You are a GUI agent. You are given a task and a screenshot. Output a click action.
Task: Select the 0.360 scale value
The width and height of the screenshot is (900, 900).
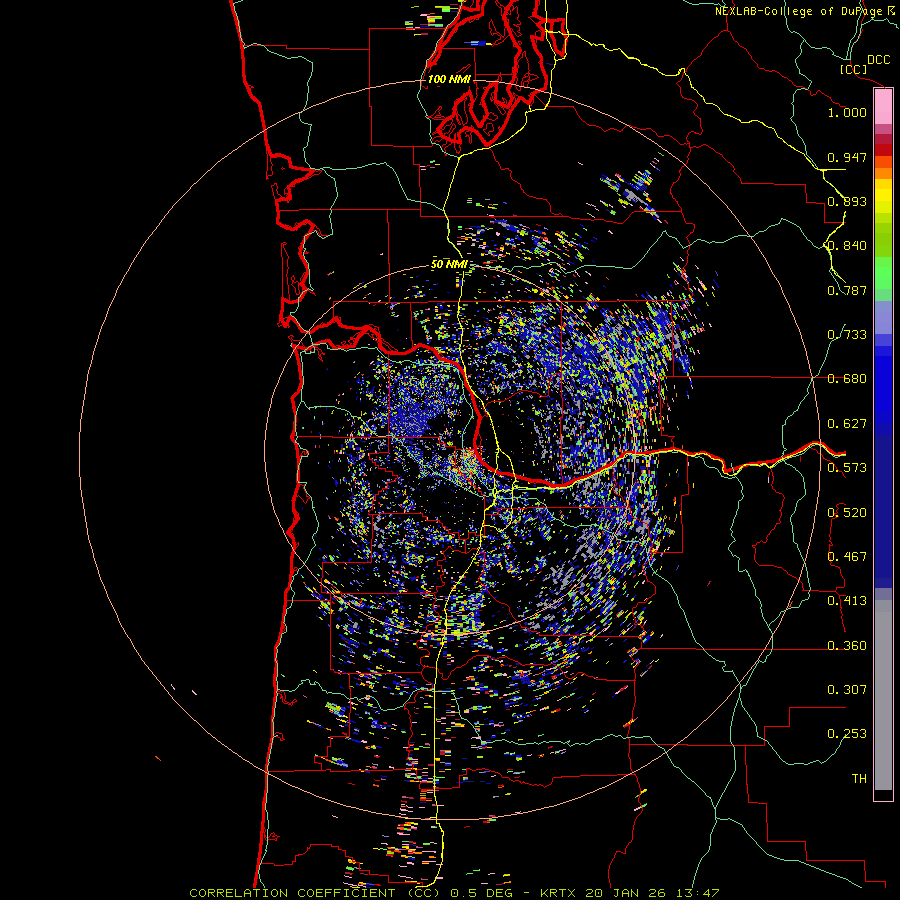pos(847,646)
